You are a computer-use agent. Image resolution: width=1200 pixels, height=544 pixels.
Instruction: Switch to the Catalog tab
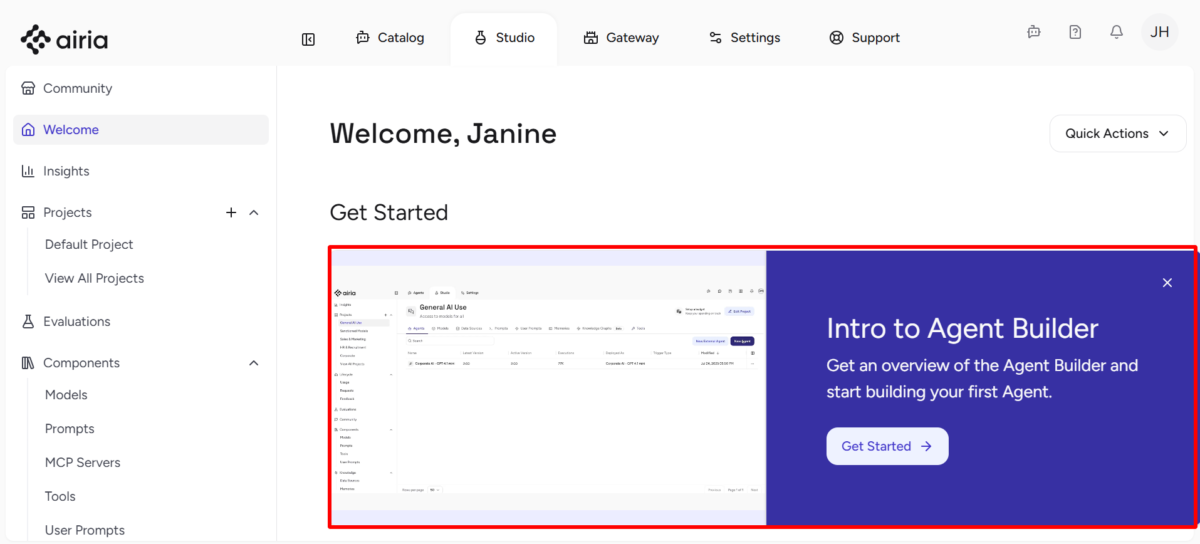[x=390, y=38]
